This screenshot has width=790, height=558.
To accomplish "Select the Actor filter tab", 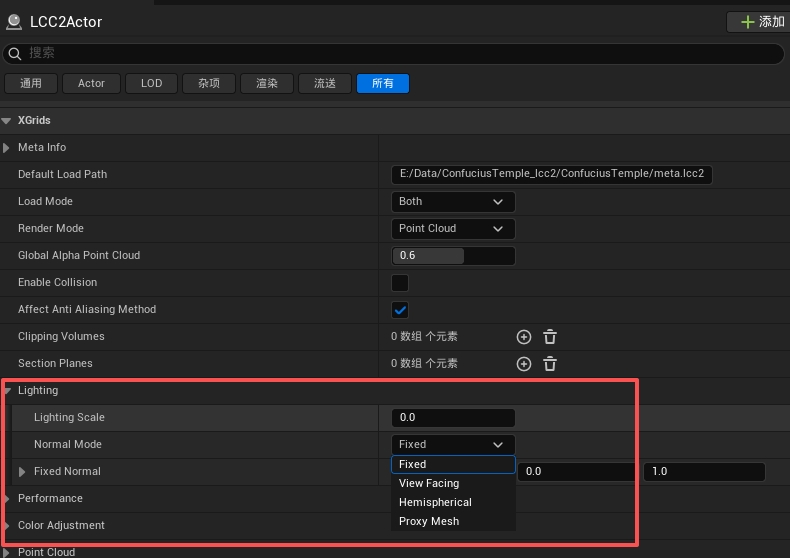I will tap(91, 84).
